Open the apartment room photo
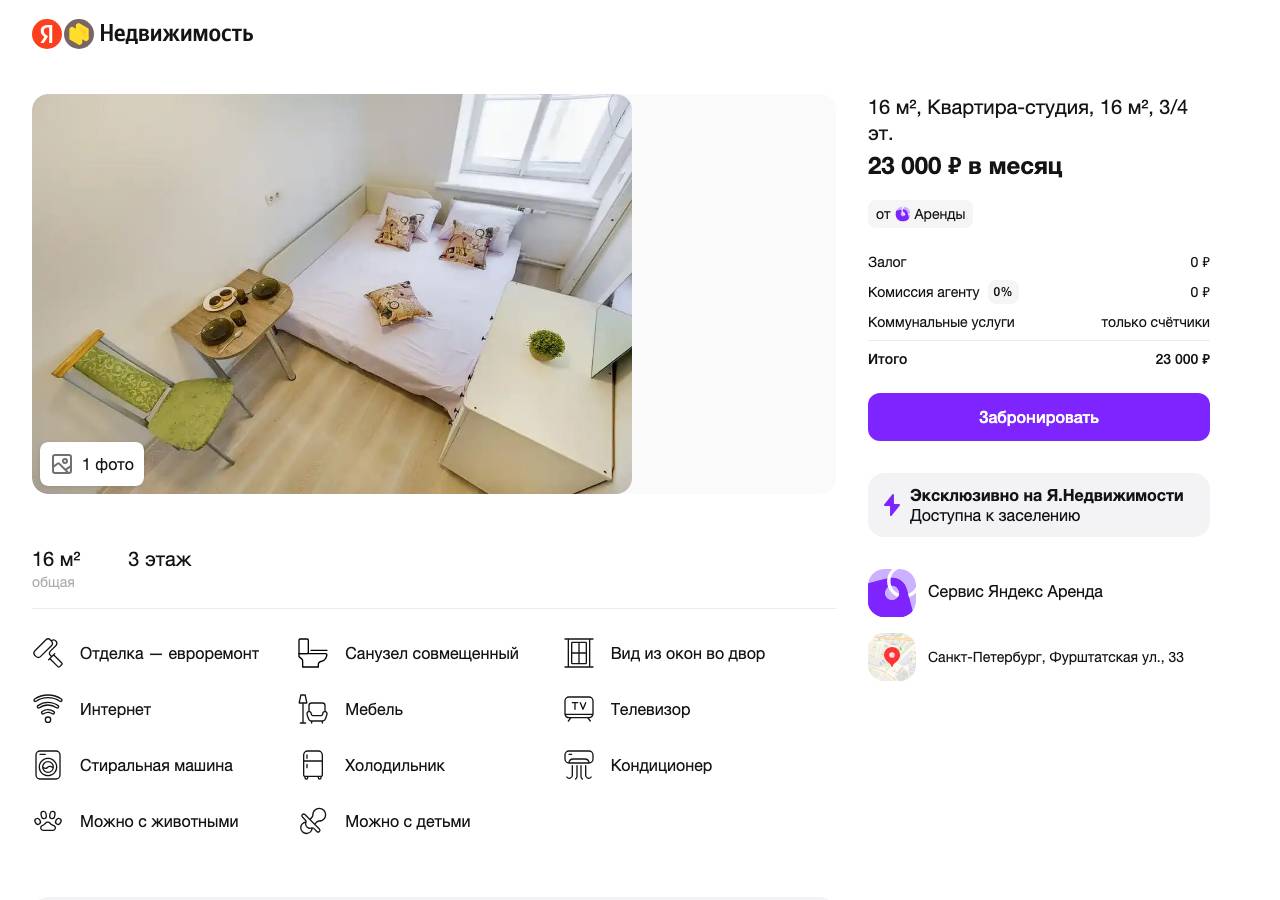This screenshot has height=900, width=1280. 332,294
